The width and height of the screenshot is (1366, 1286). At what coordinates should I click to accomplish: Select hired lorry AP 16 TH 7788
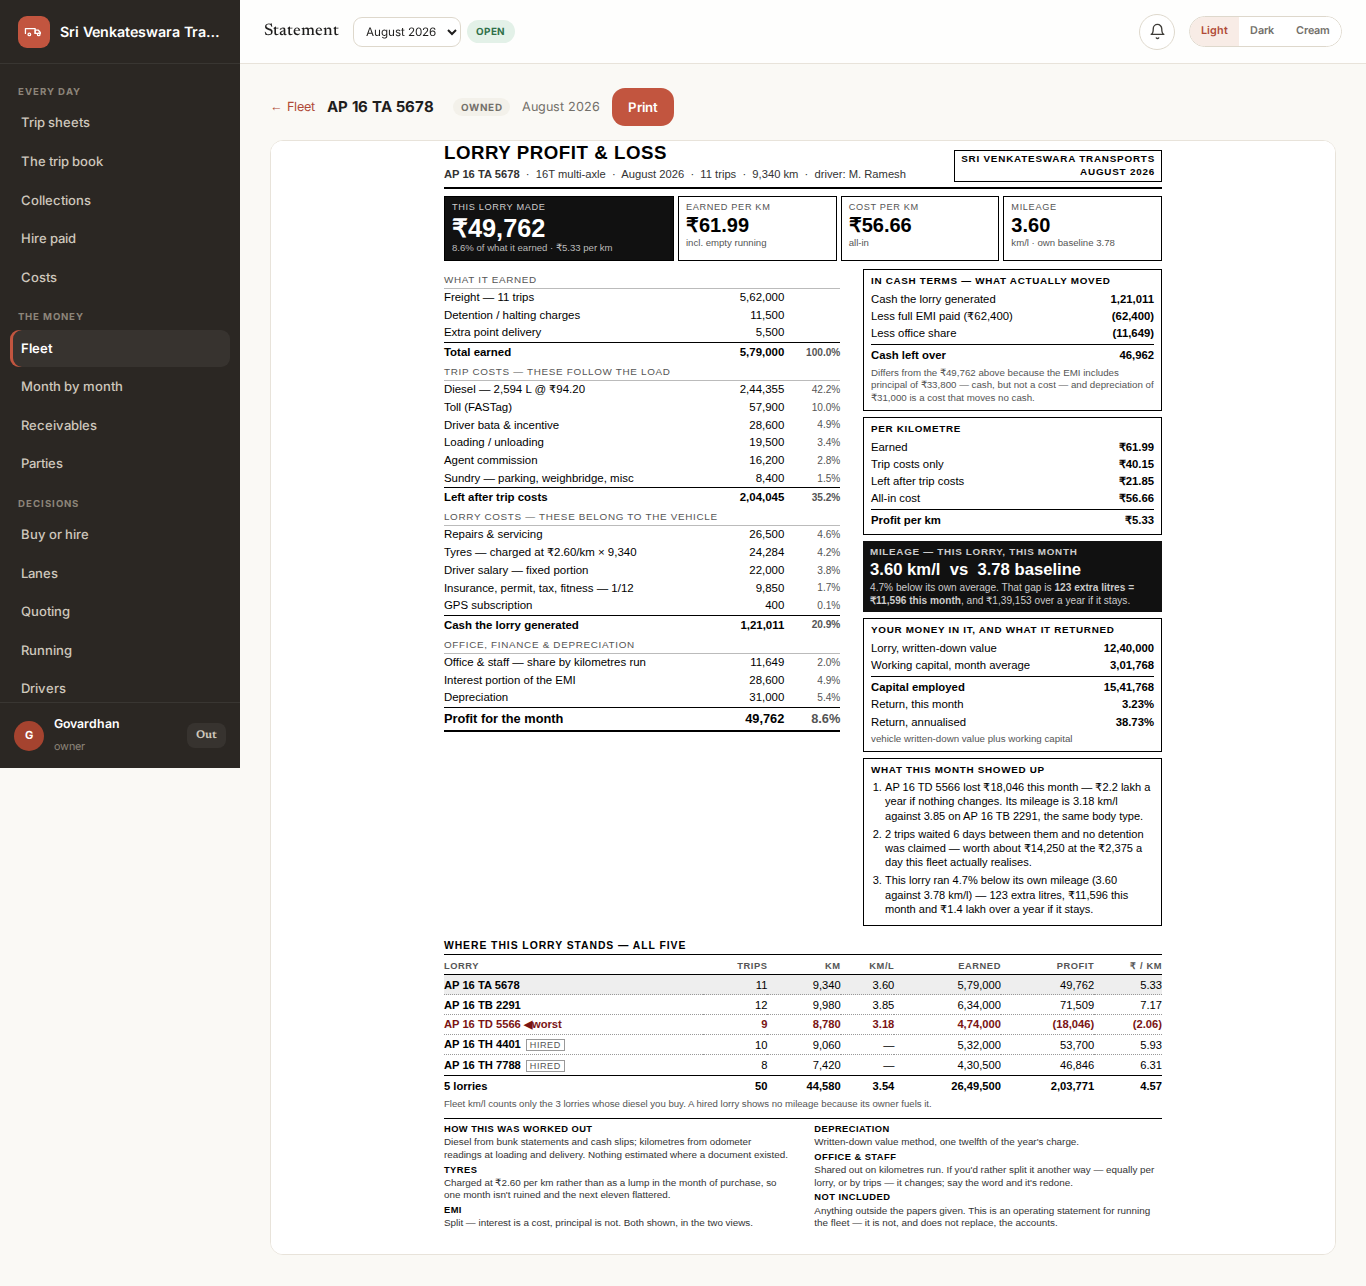[803, 1066]
